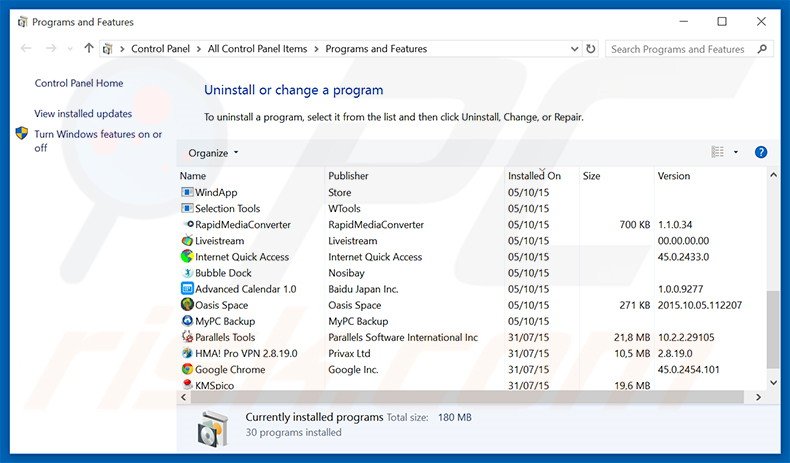Image resolution: width=790 pixels, height=463 pixels.
Task: Select the Liveistream entry name
Action: pyautogui.click(x=220, y=241)
